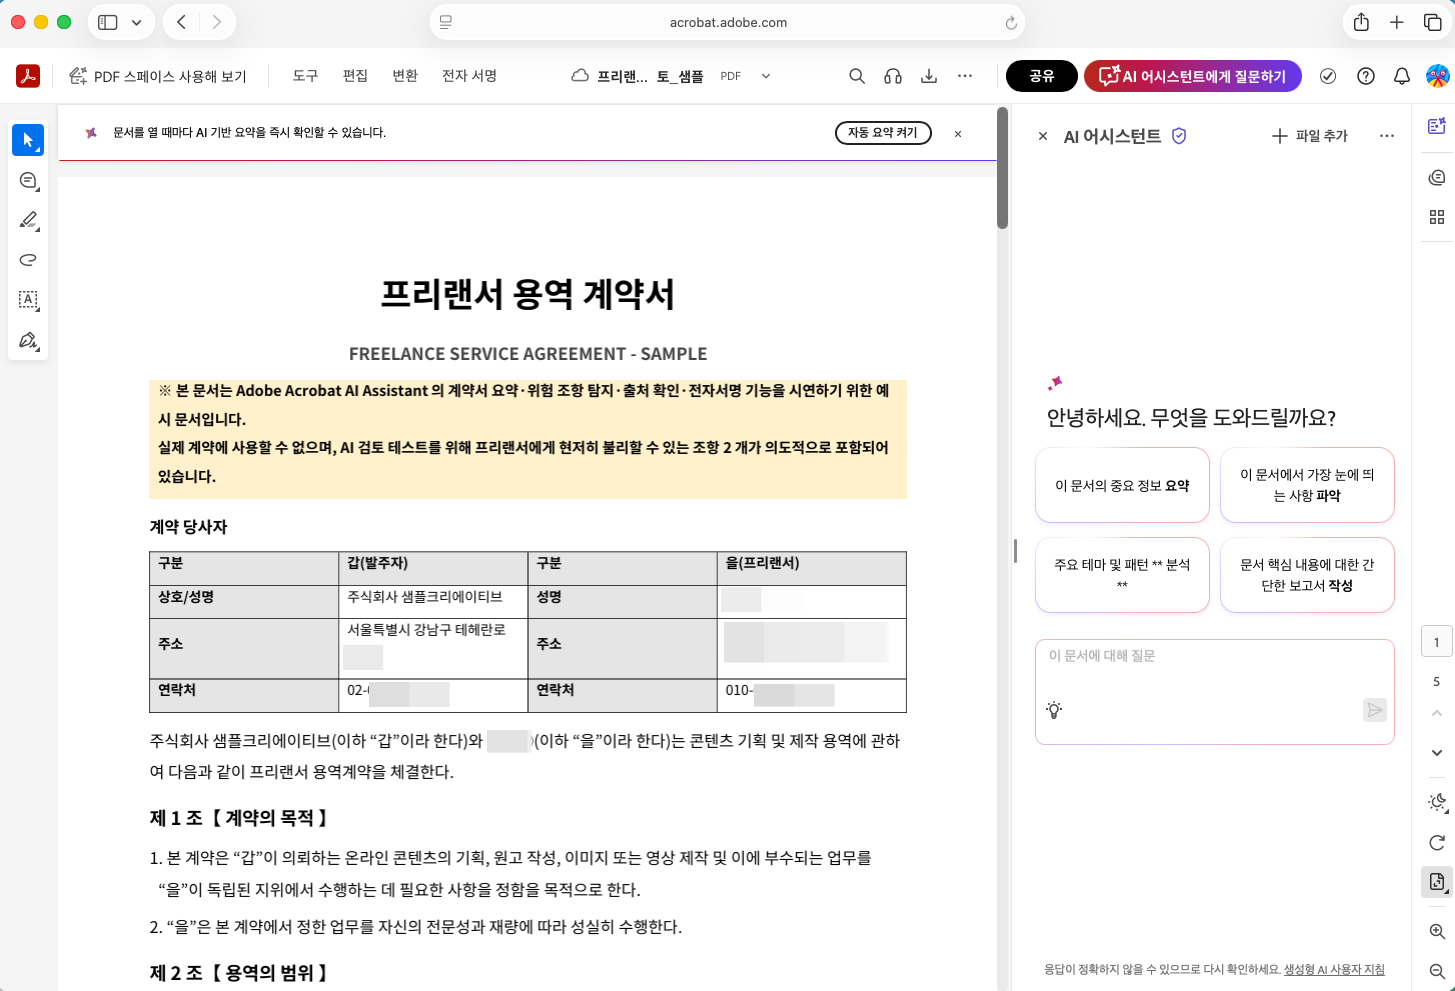Open the help question mark icon
The width and height of the screenshot is (1455, 991).
1366,76
